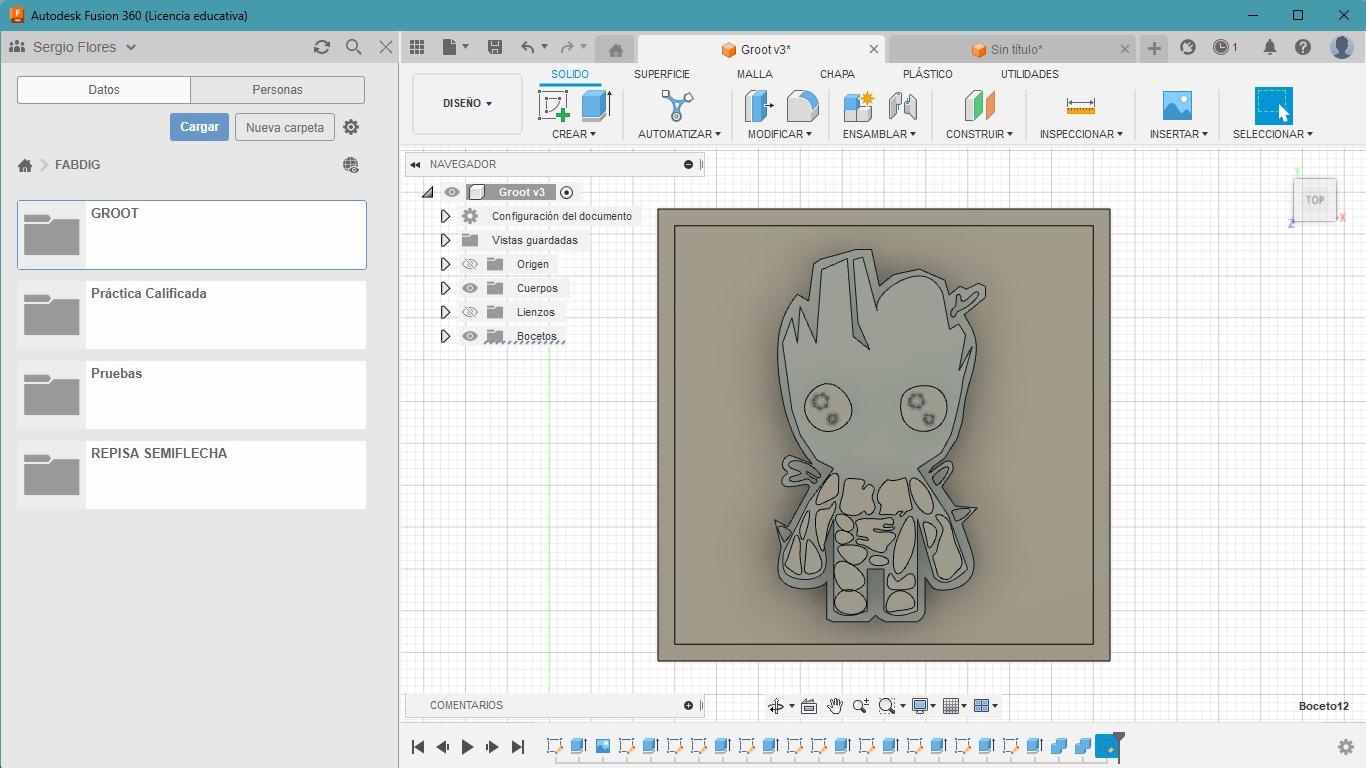Expand the Vistas guardadas node

click(445, 240)
